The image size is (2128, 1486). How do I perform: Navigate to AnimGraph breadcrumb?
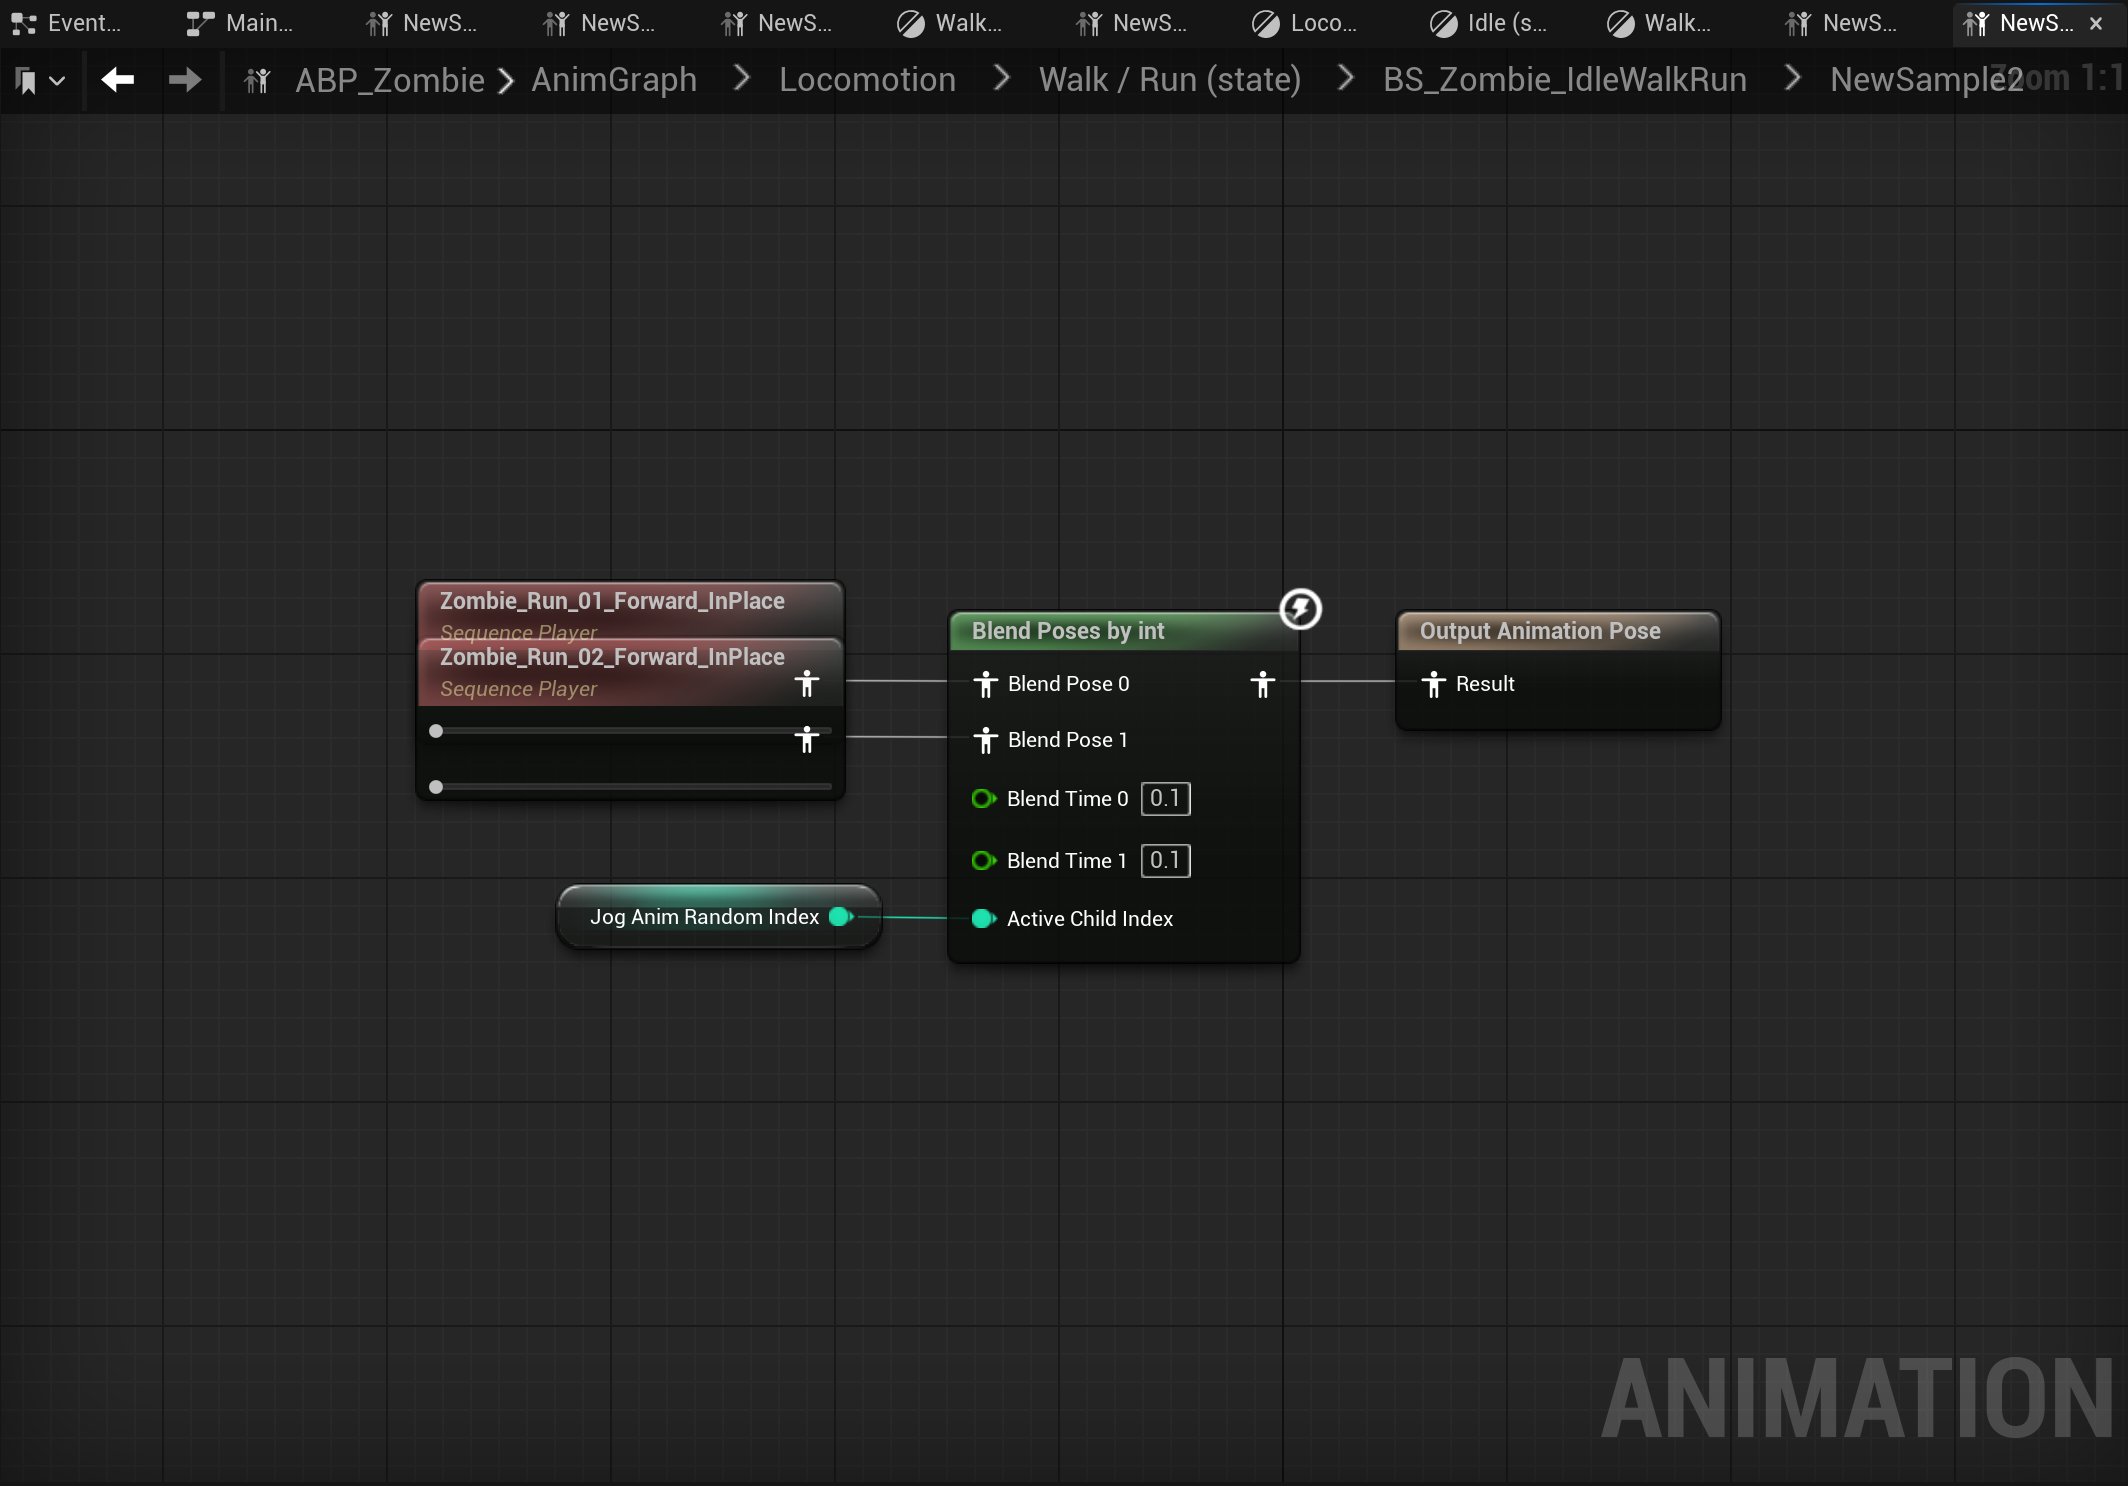[x=613, y=80]
